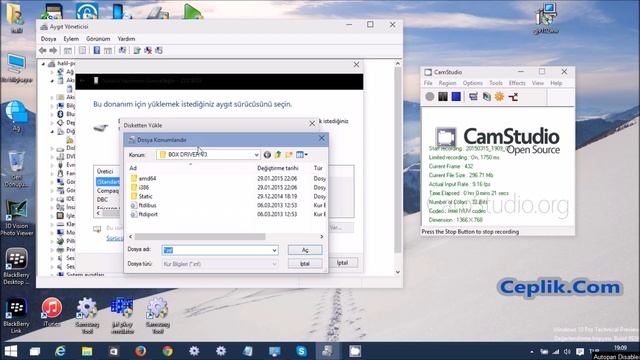
Task: Click the CamStudio pause button
Action: 443,97
